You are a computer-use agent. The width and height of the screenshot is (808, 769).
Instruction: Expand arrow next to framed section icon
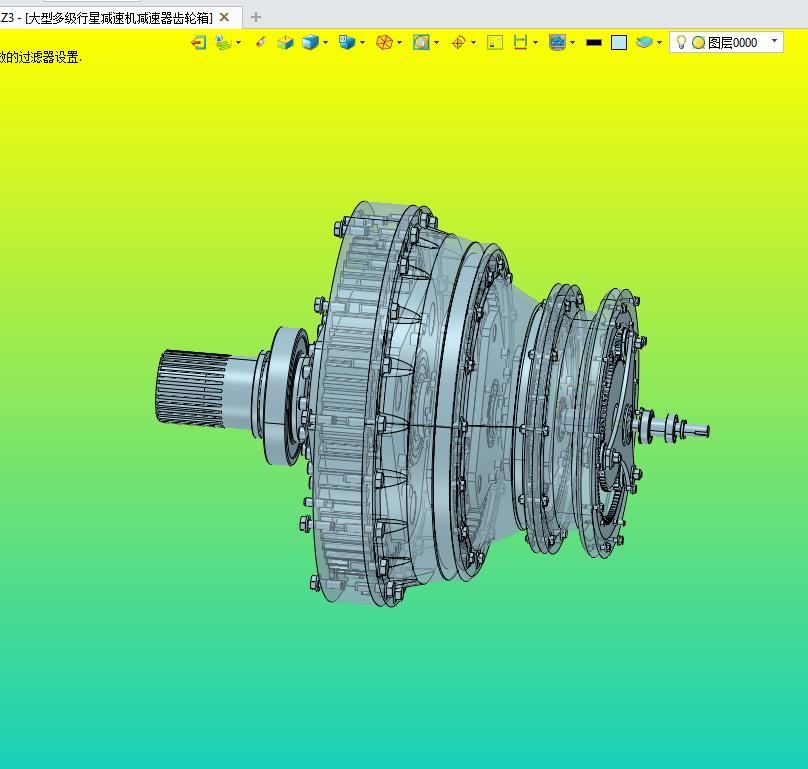pos(437,43)
